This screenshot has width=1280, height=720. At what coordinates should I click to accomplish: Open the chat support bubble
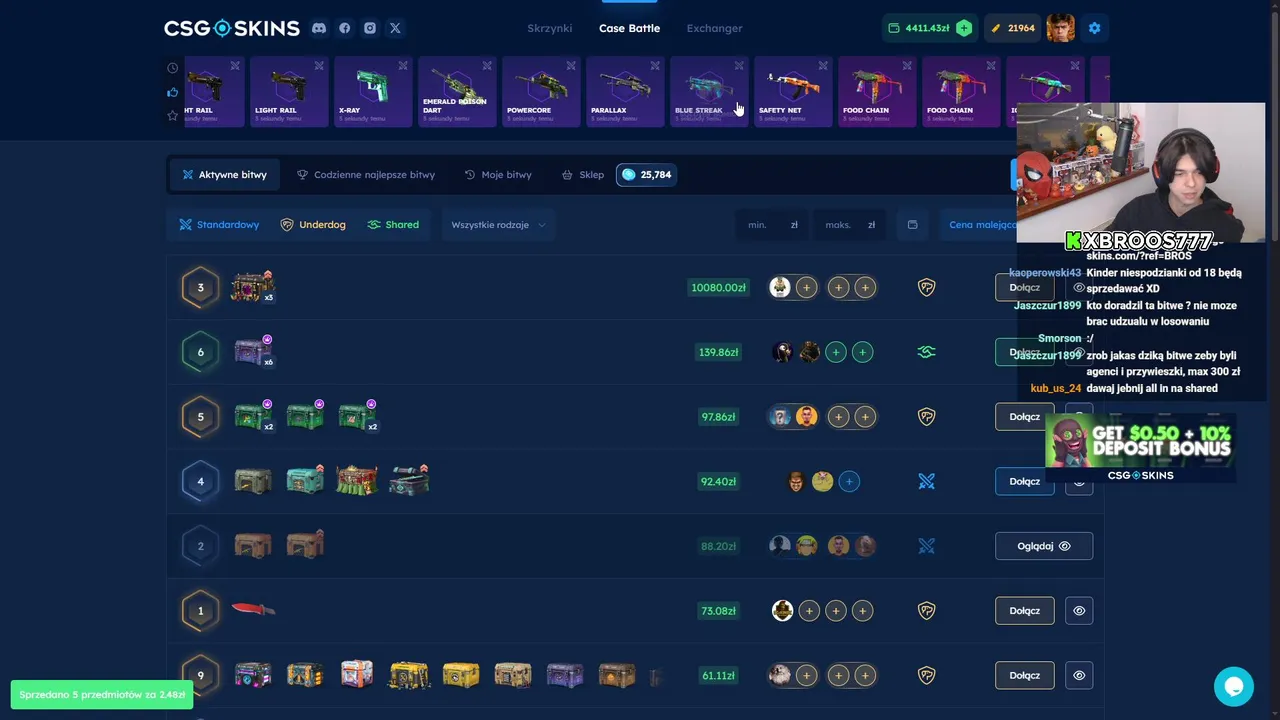tap(1234, 687)
